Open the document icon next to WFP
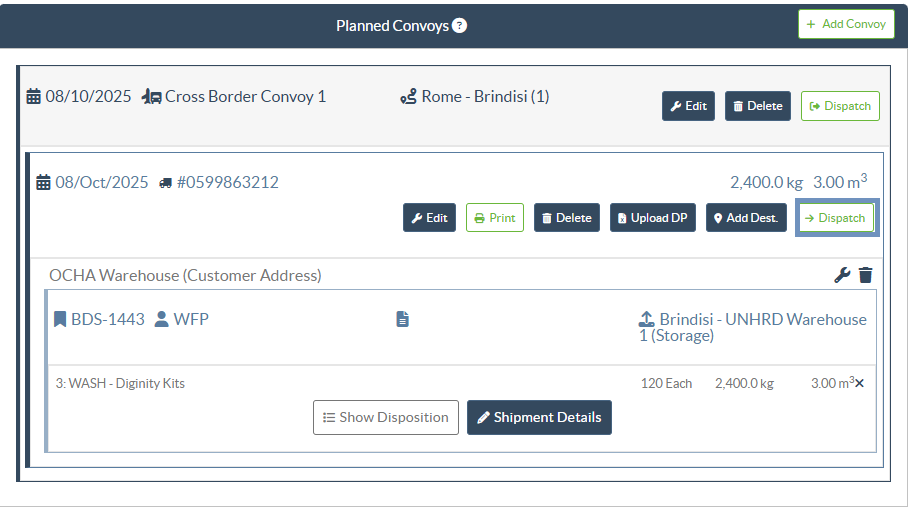 (402, 319)
